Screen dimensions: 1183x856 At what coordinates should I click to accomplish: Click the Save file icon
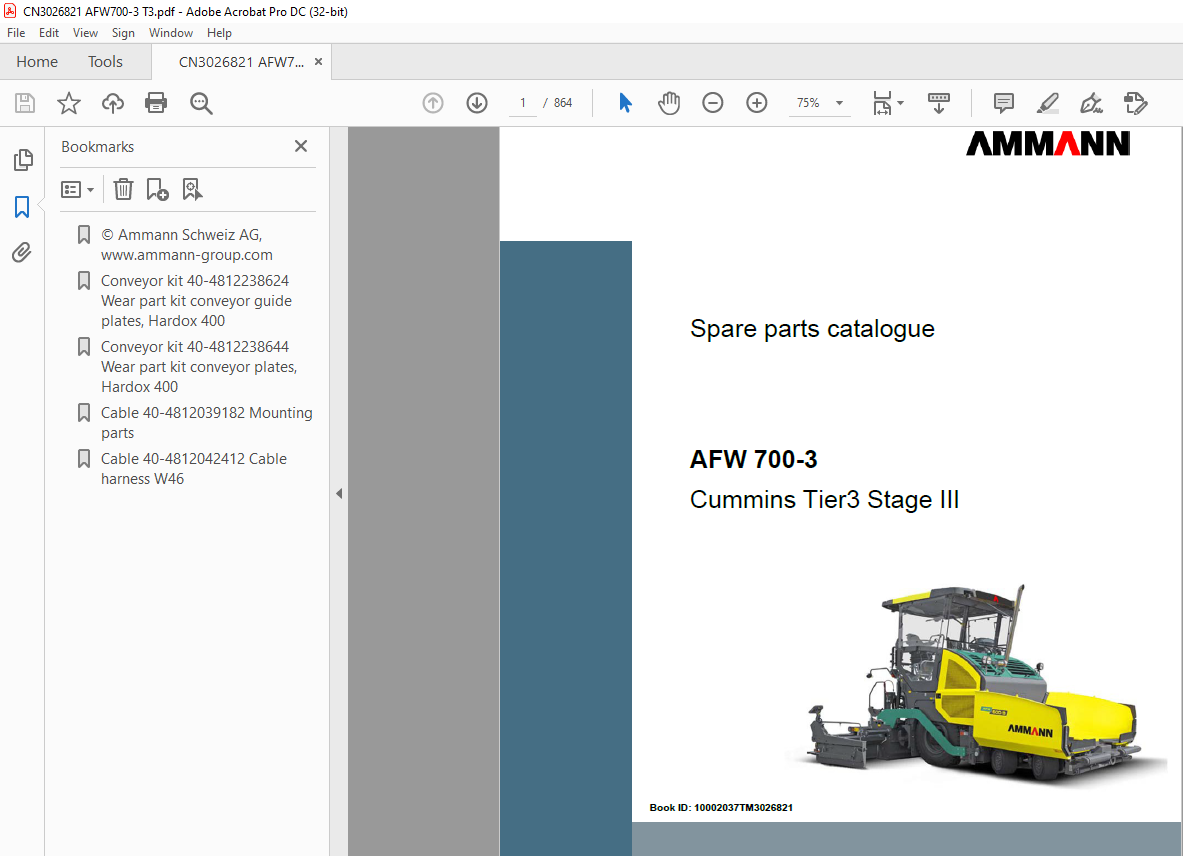25,103
